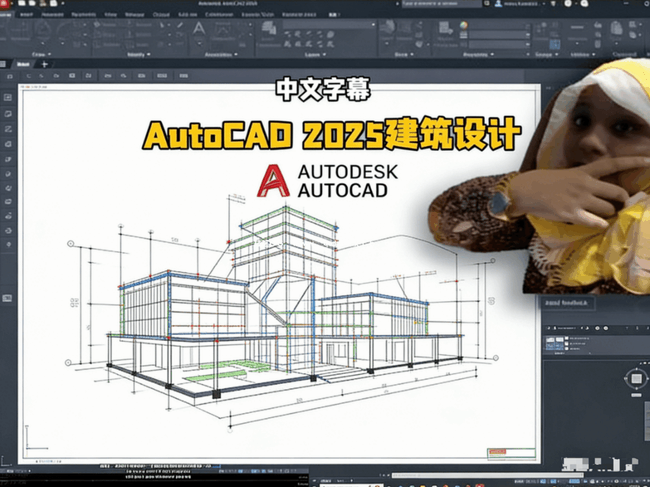The image size is (650, 487).
Task: Open the red AutoCAD application menu button
Action: coord(5,4)
